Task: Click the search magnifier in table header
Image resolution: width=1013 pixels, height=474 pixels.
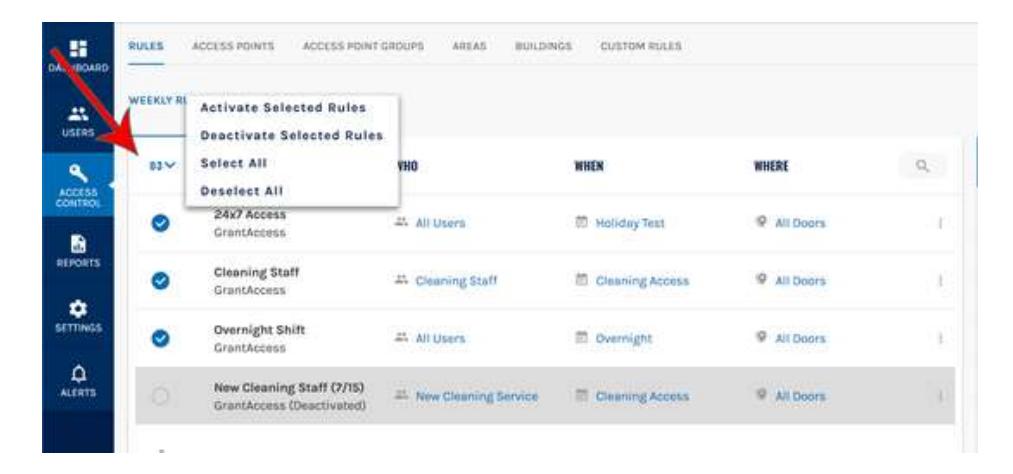Action: (x=923, y=167)
